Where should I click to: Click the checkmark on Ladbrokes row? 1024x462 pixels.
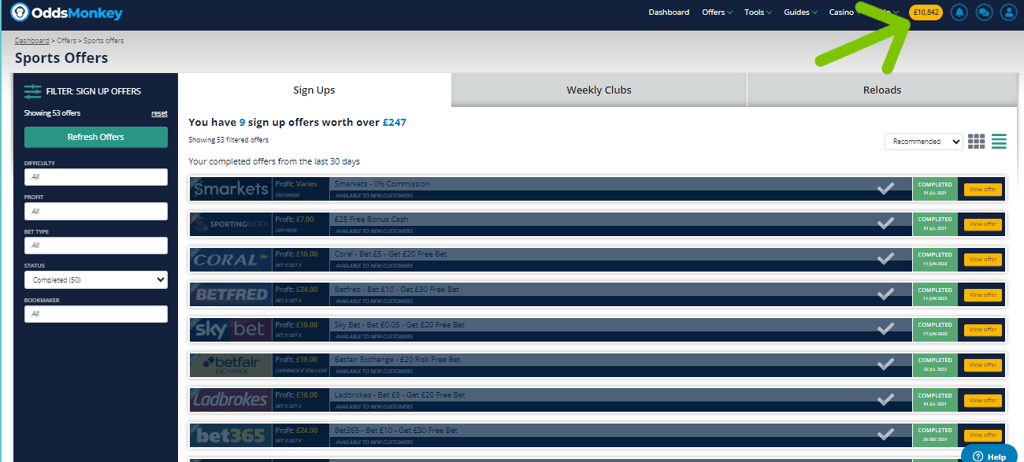[886, 399]
